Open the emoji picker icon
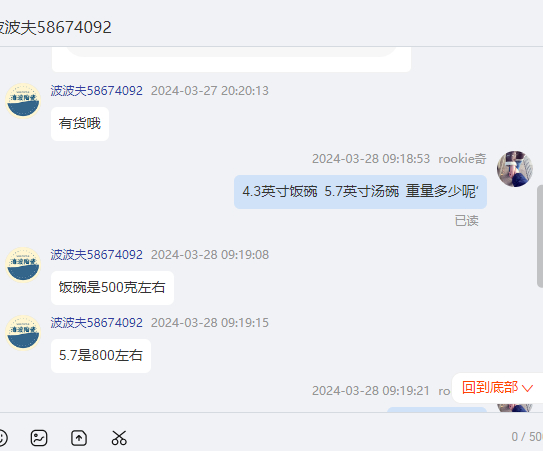Image resolution: width=543 pixels, height=451 pixels. 2,438
